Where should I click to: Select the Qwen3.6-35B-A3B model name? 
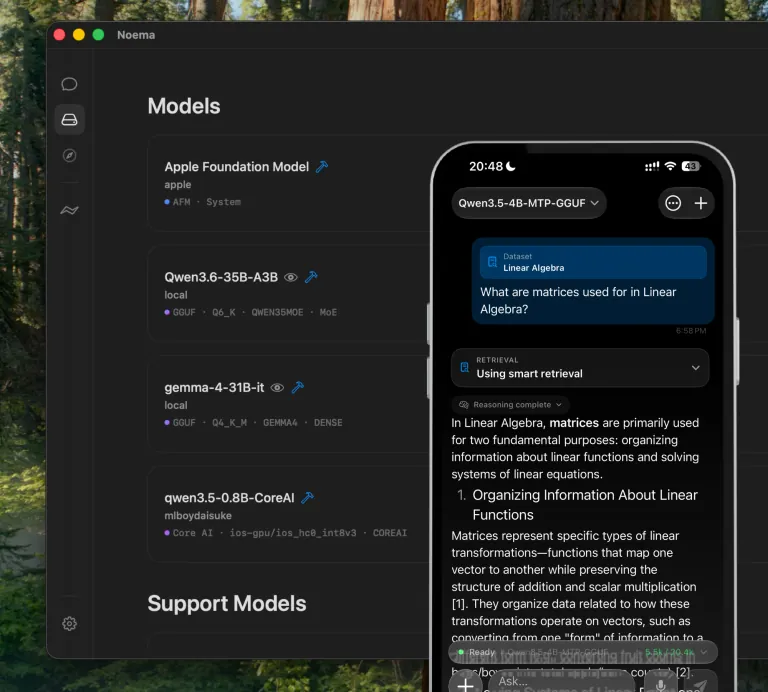(x=221, y=277)
